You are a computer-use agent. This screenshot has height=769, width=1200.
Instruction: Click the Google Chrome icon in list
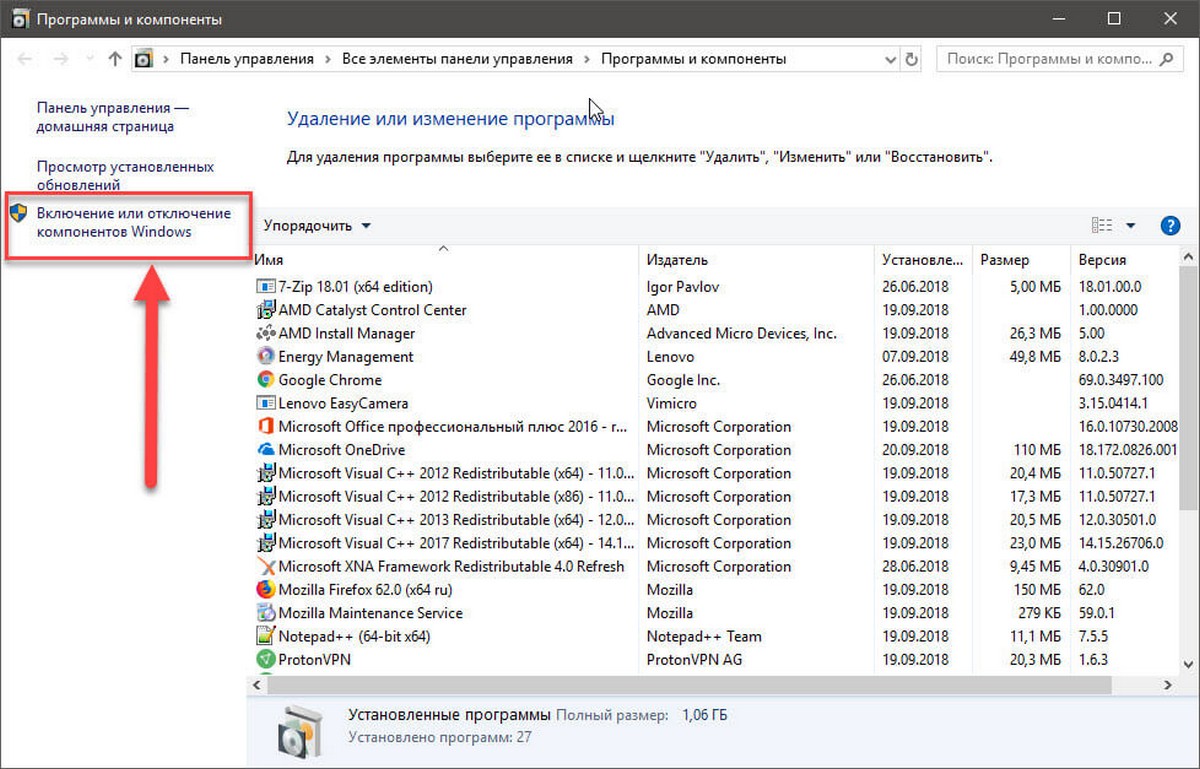click(x=265, y=380)
